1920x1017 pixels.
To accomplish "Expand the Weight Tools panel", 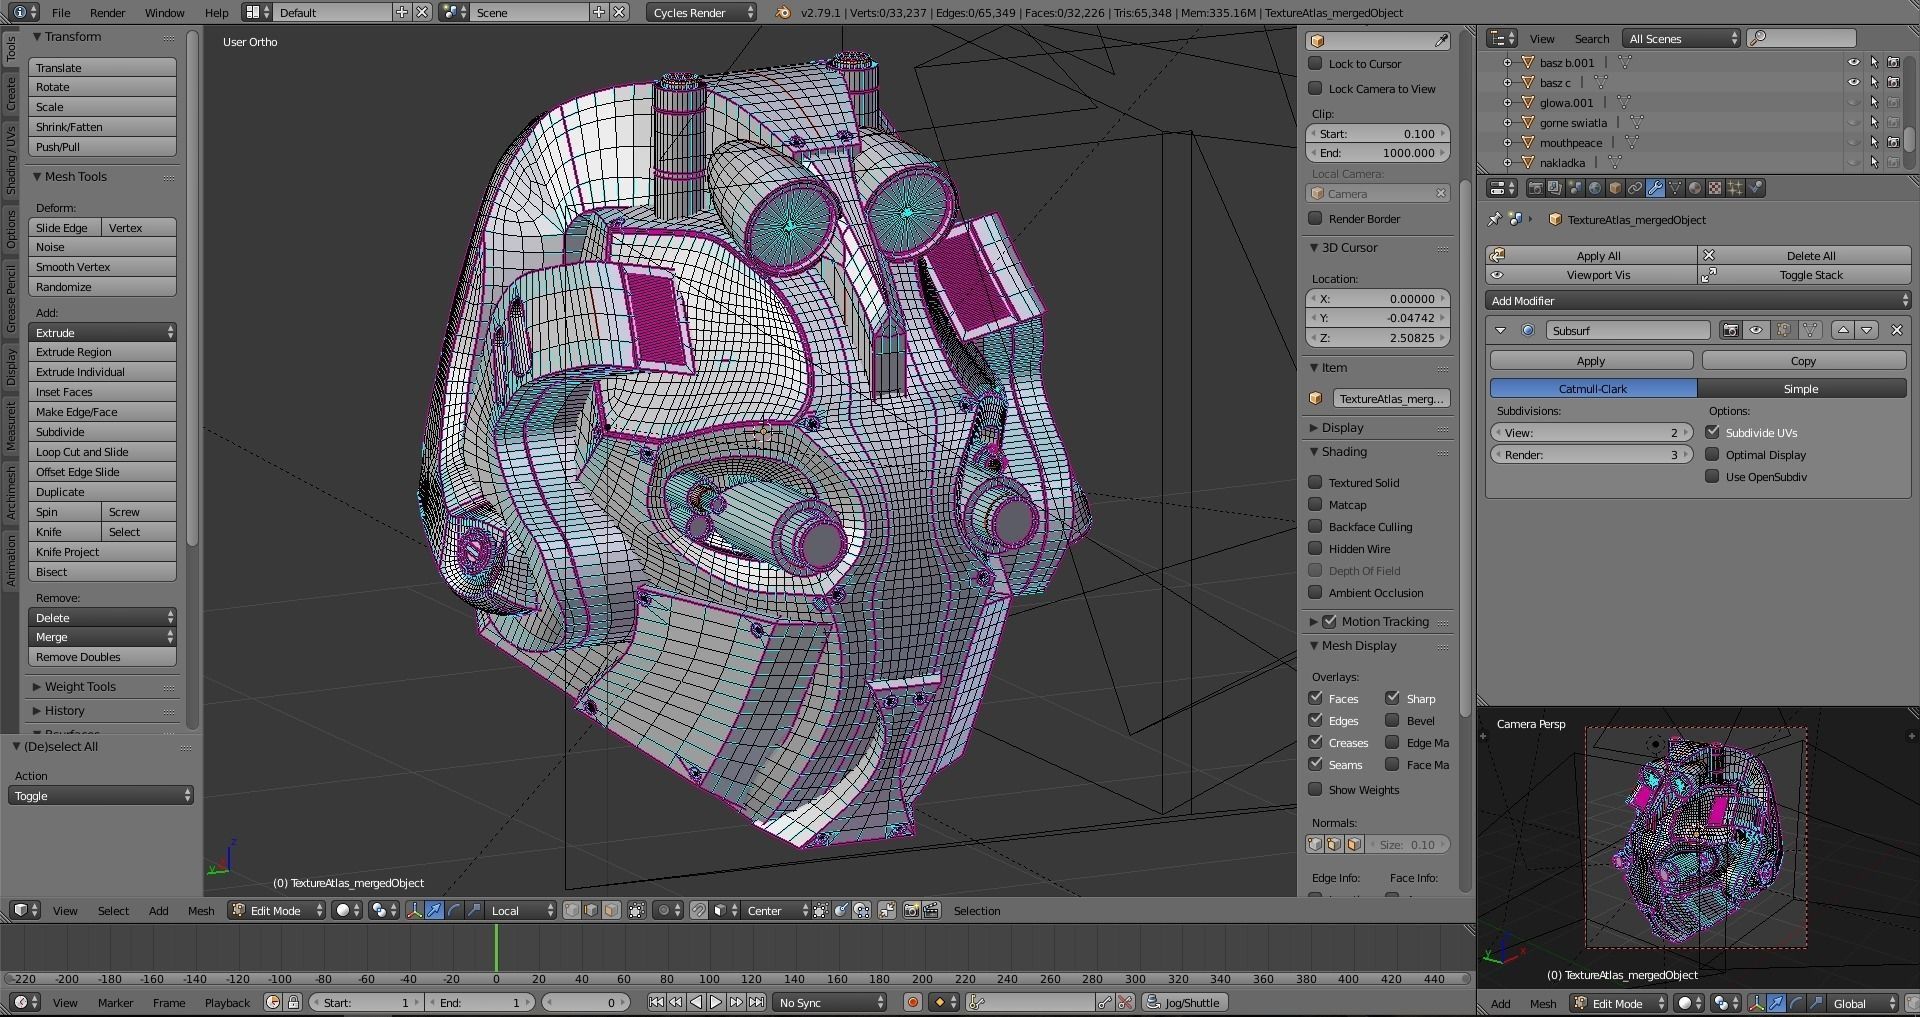I will (37, 686).
